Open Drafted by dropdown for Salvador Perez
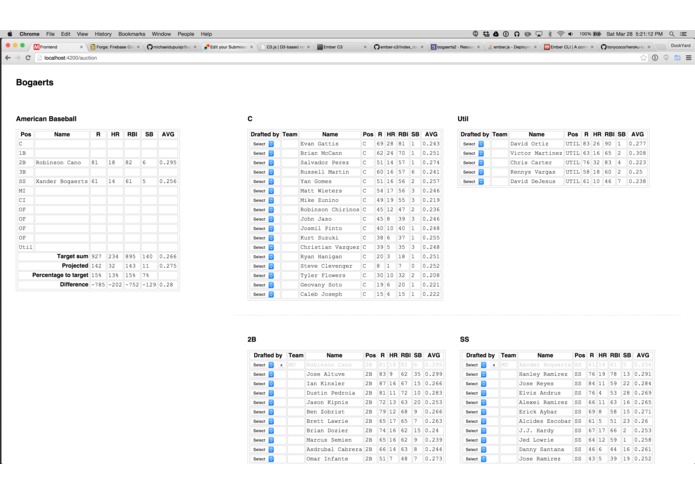Image resolution: width=695 pixels, height=494 pixels. click(263, 163)
